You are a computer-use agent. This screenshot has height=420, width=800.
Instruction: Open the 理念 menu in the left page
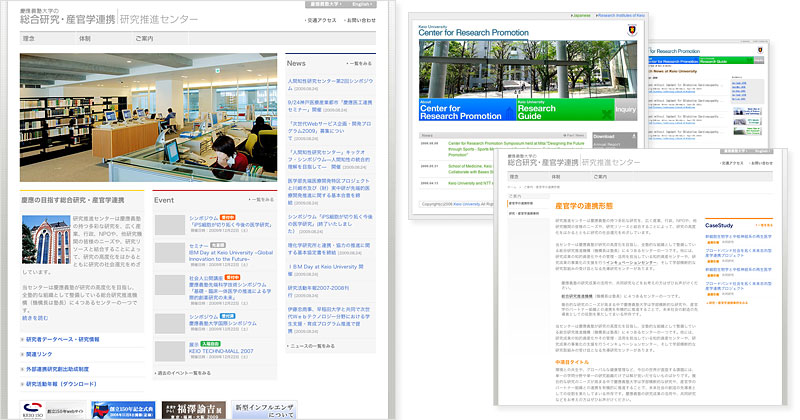point(29,38)
